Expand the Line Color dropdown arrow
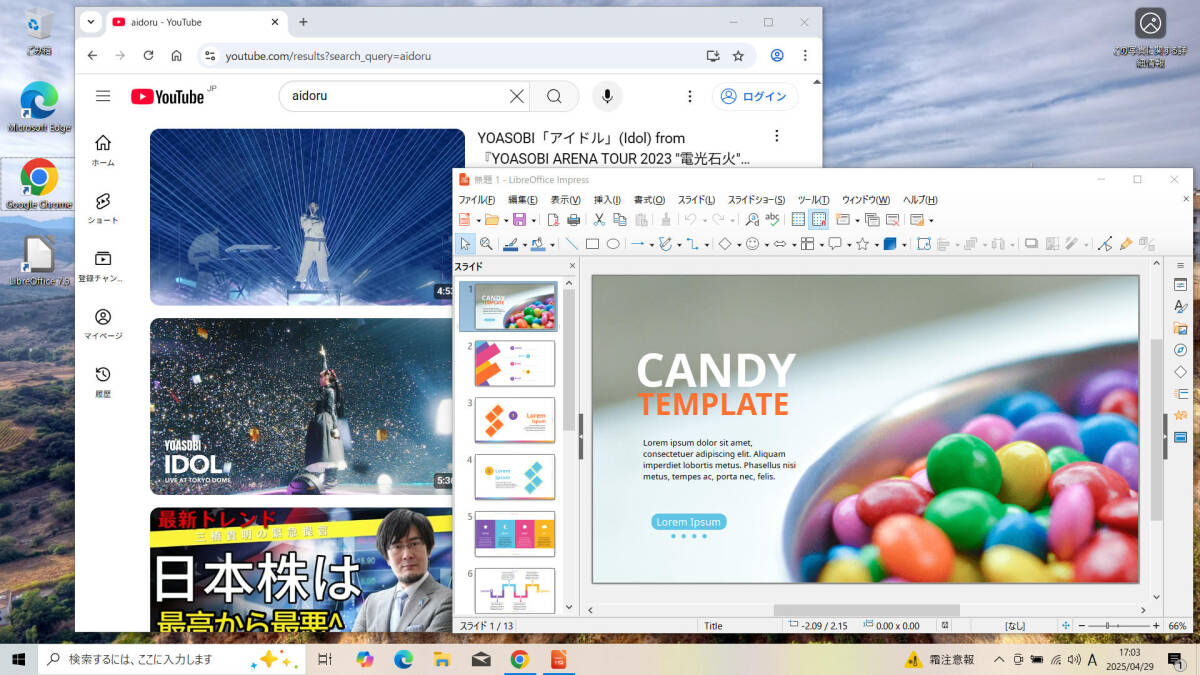This screenshot has width=1200, height=675. point(525,244)
